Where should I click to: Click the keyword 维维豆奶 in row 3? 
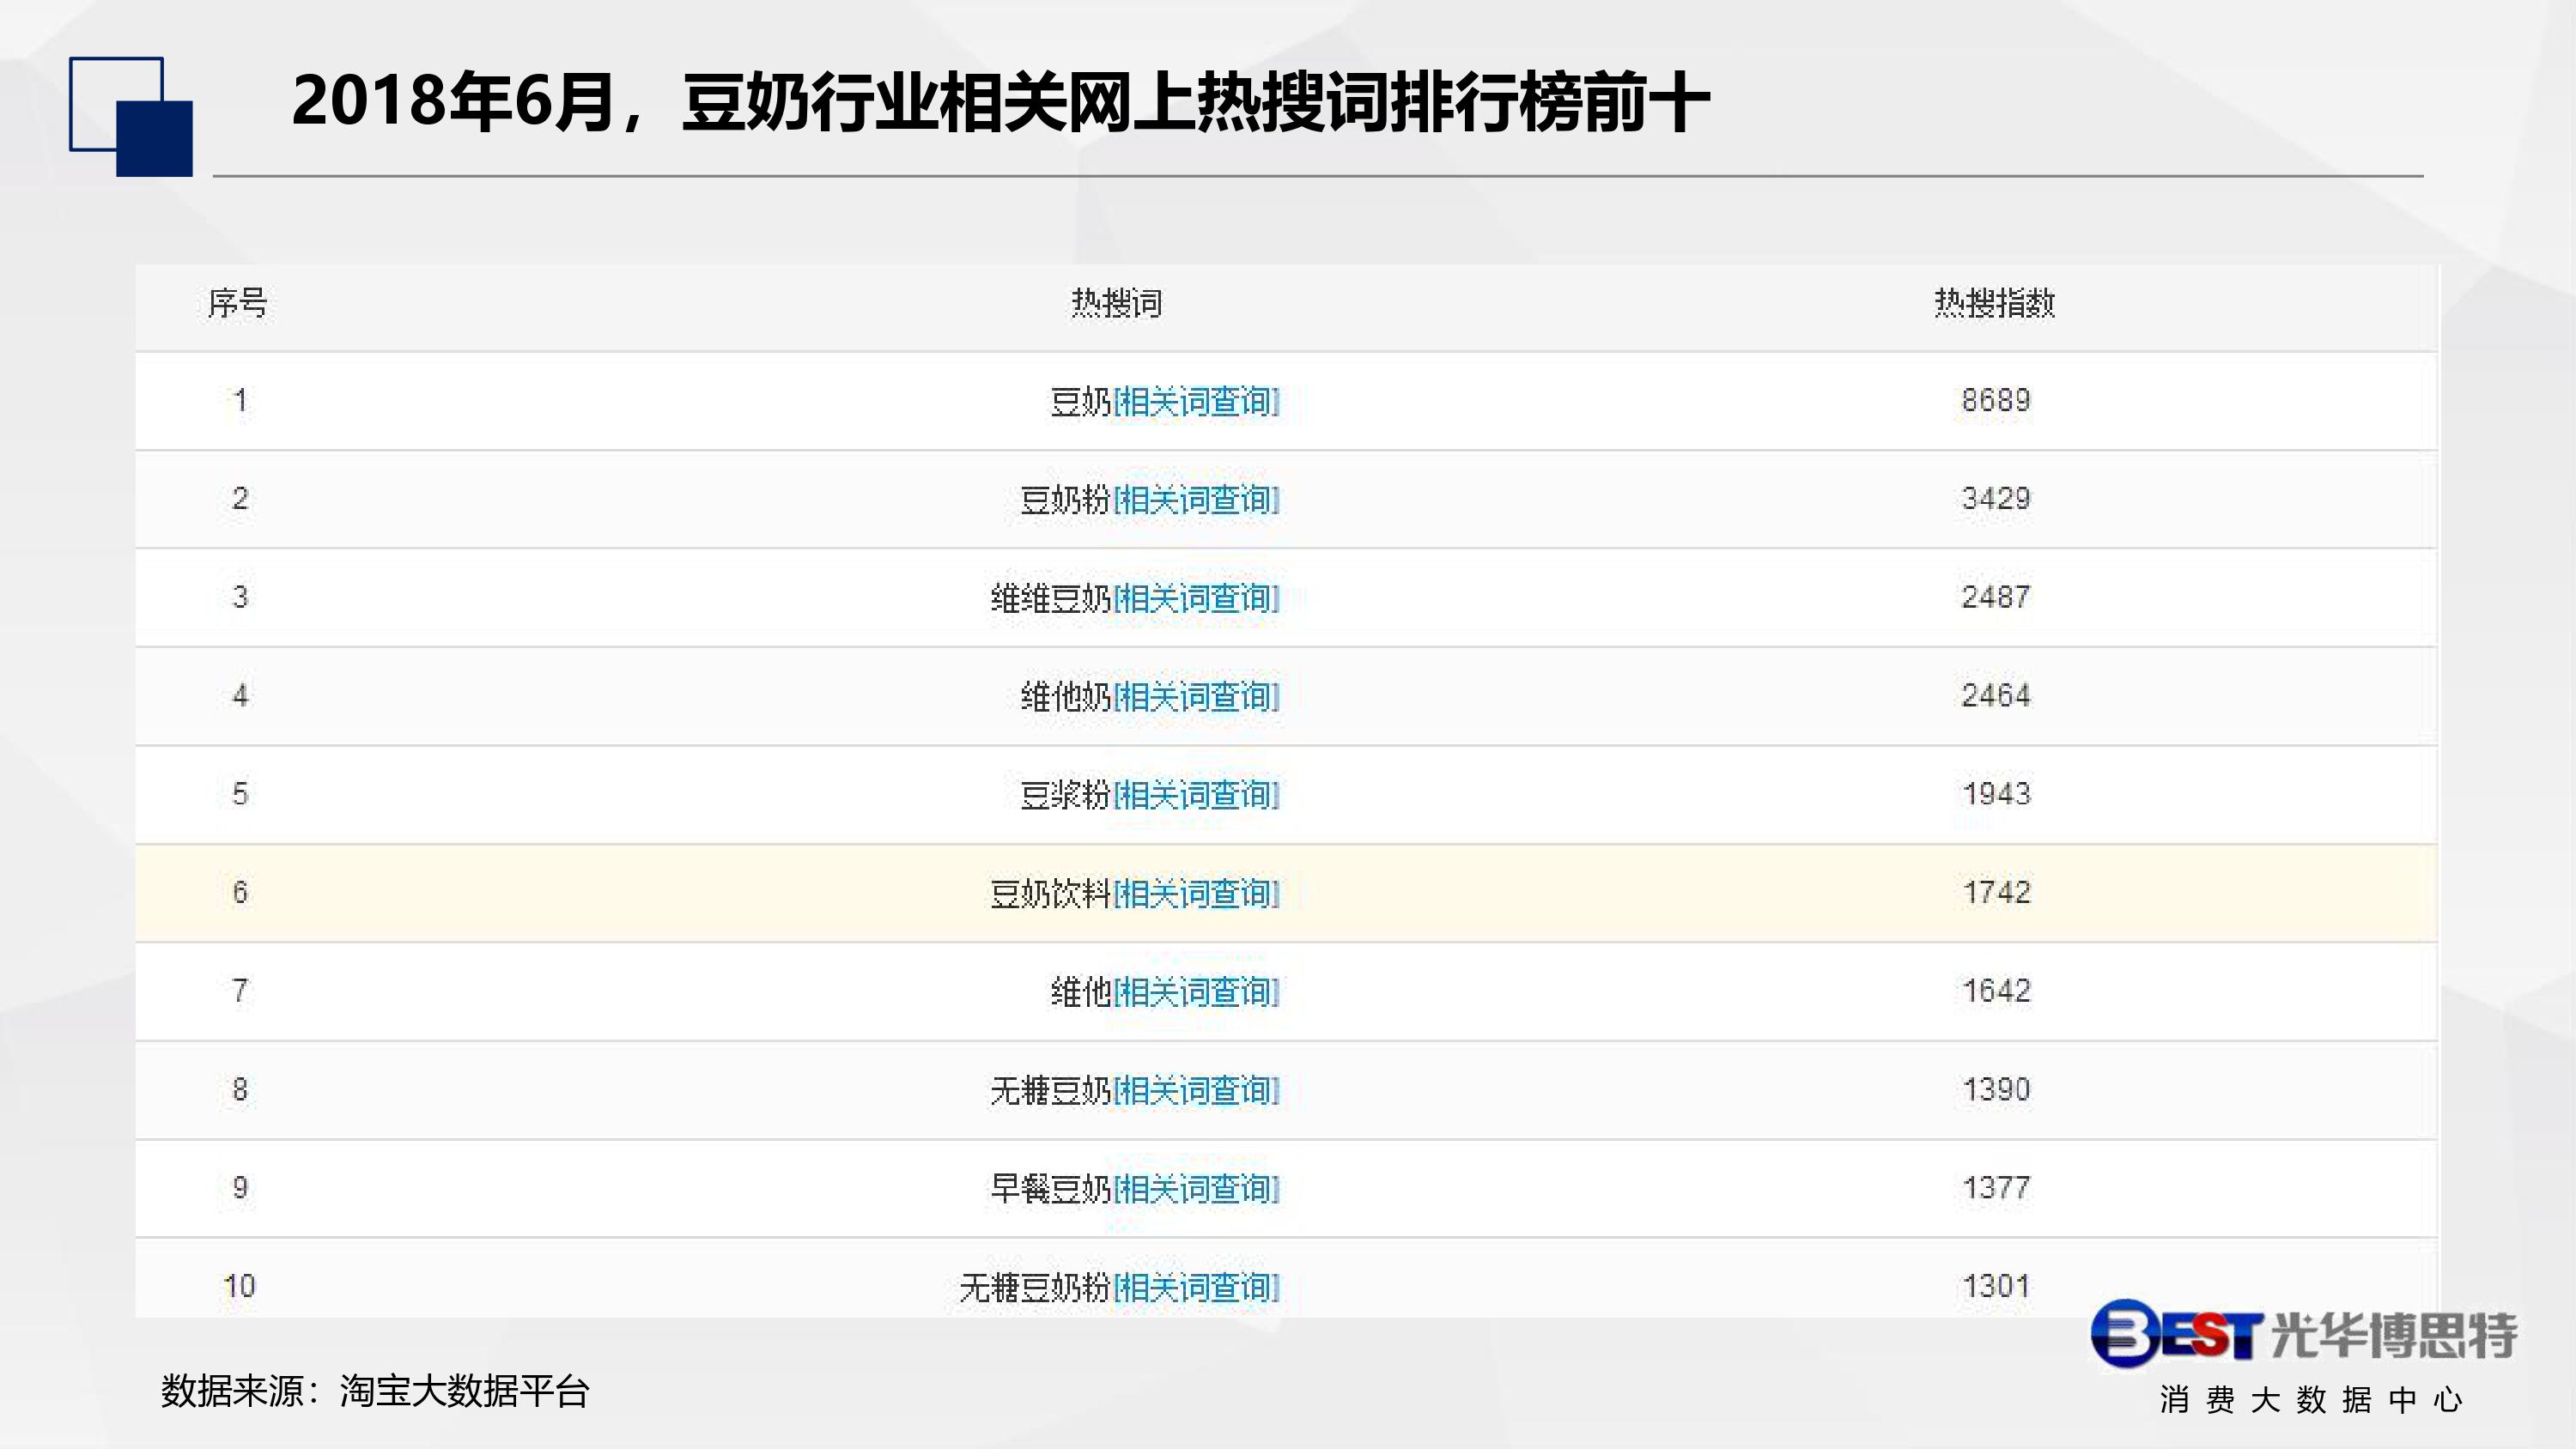pyautogui.click(x=1051, y=598)
